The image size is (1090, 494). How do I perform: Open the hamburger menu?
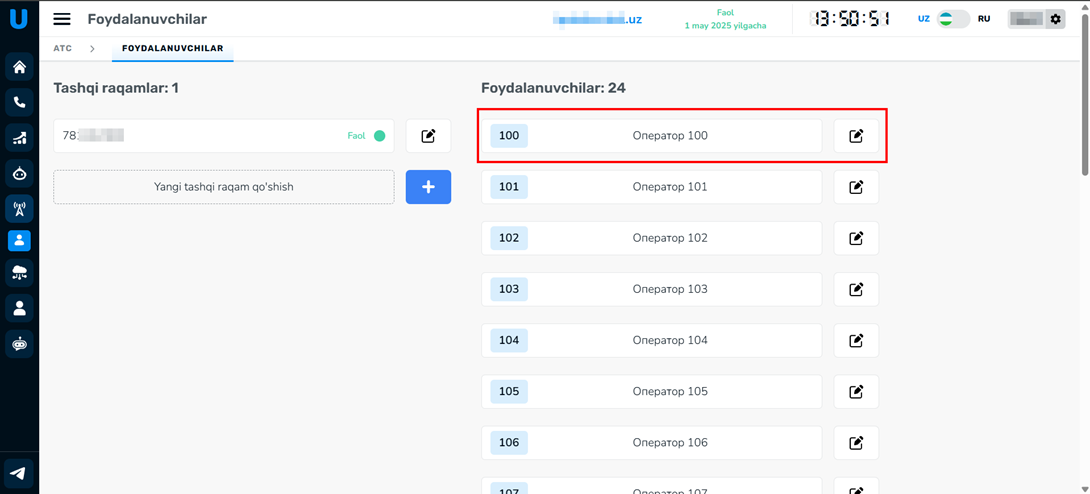[62, 19]
